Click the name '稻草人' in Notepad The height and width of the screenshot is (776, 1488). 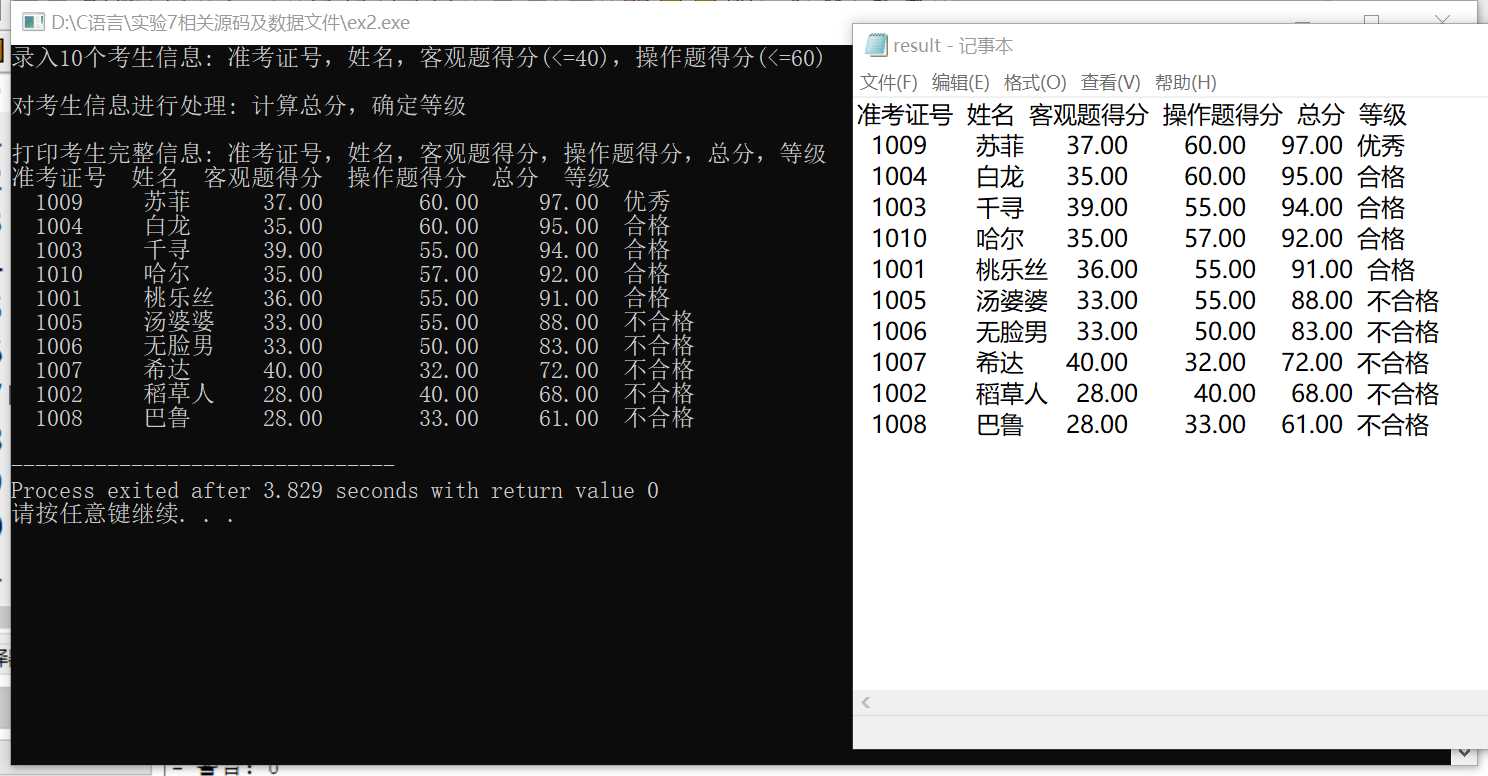1012,394
